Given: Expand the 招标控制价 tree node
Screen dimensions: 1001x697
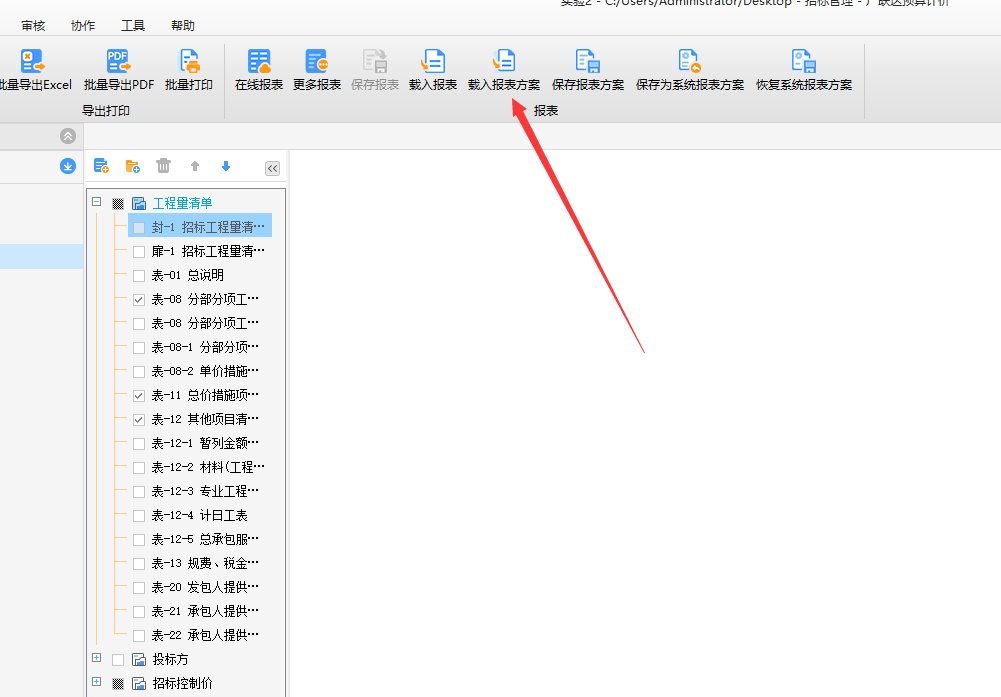Looking at the screenshot, I should 96,683.
